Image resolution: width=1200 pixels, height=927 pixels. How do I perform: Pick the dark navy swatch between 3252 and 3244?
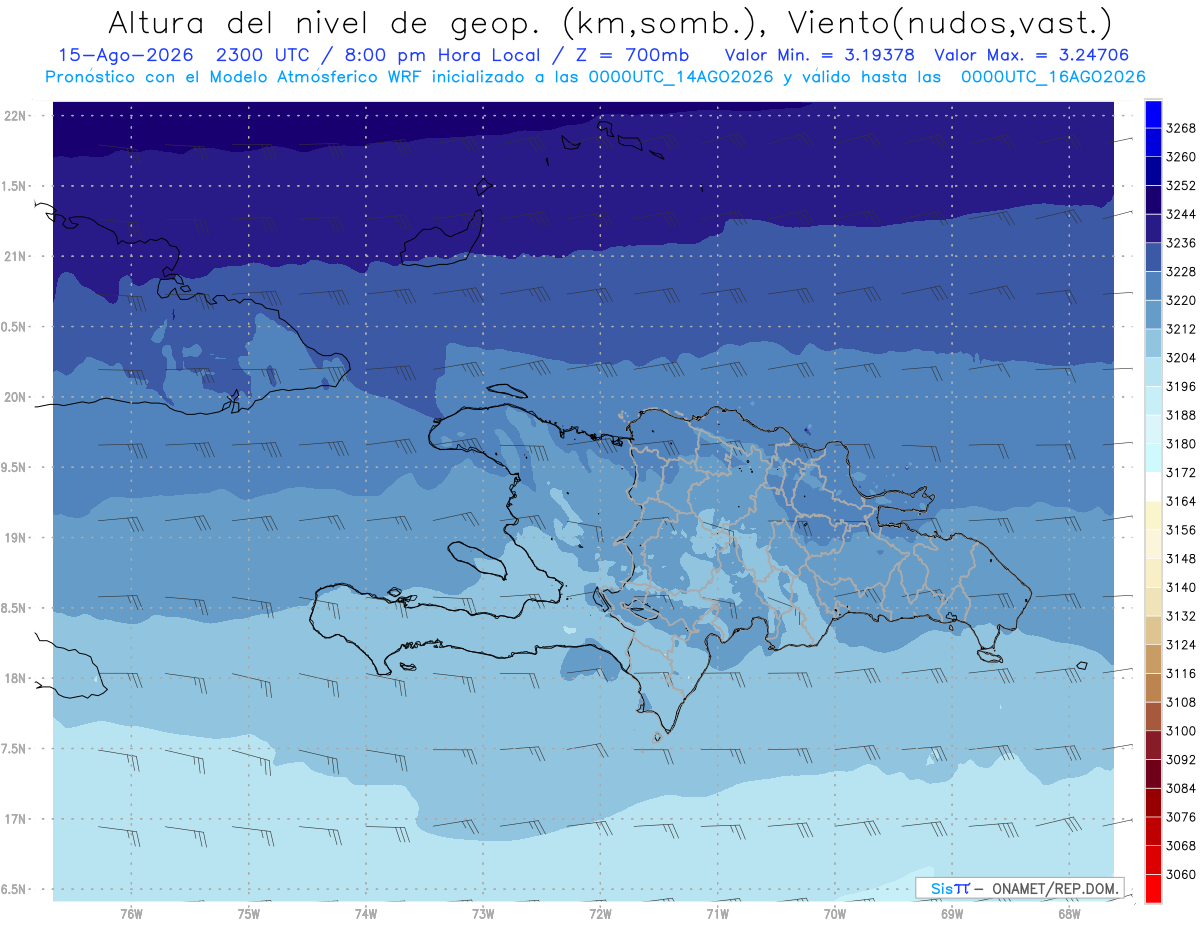[x=1153, y=200]
